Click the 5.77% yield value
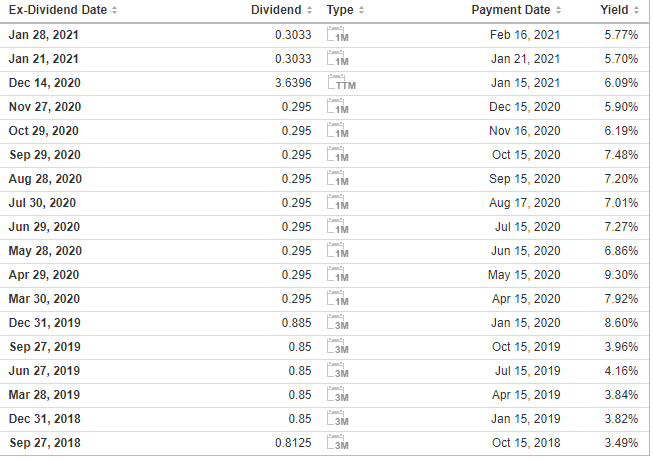Screen dimensions: 653x462 pyautogui.click(x=621, y=35)
